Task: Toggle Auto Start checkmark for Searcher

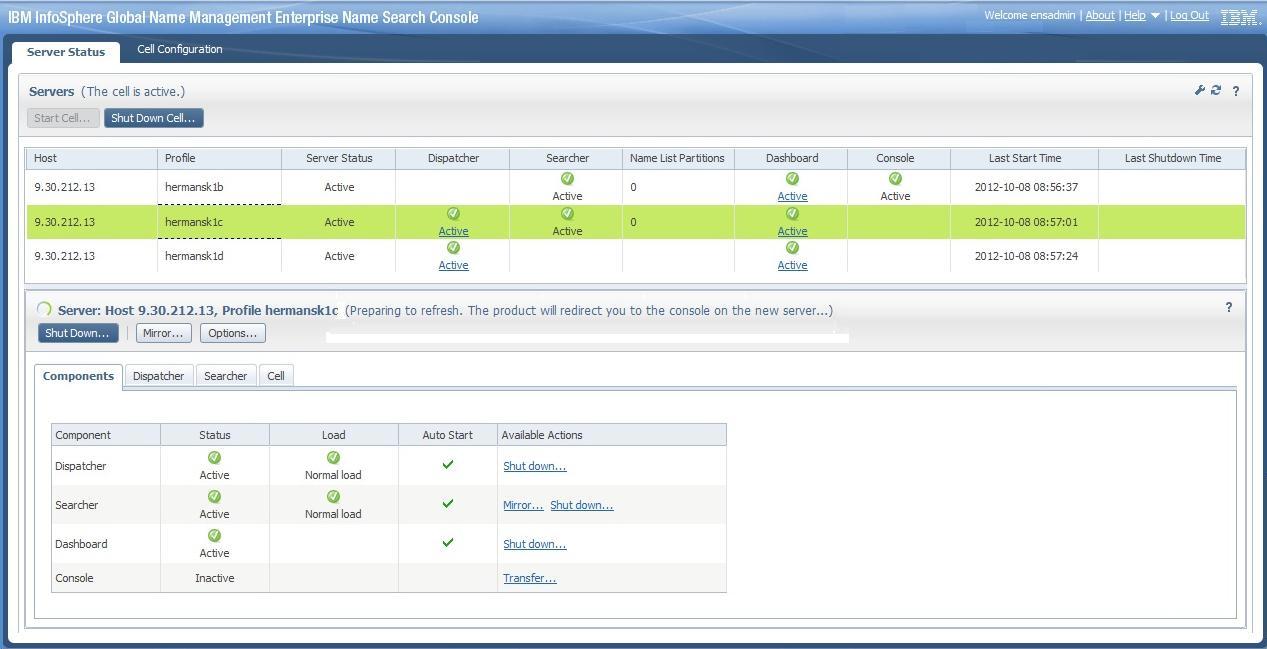Action: pyautogui.click(x=447, y=504)
